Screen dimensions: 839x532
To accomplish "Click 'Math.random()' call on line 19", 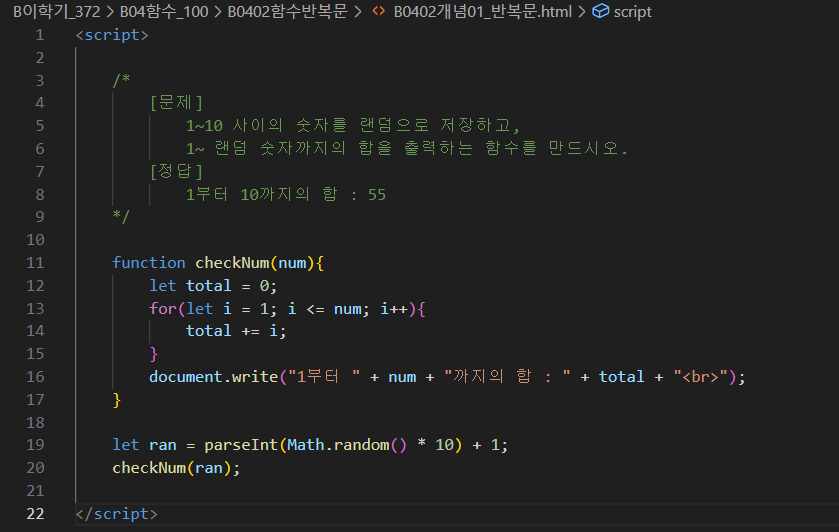I will pos(347,445).
